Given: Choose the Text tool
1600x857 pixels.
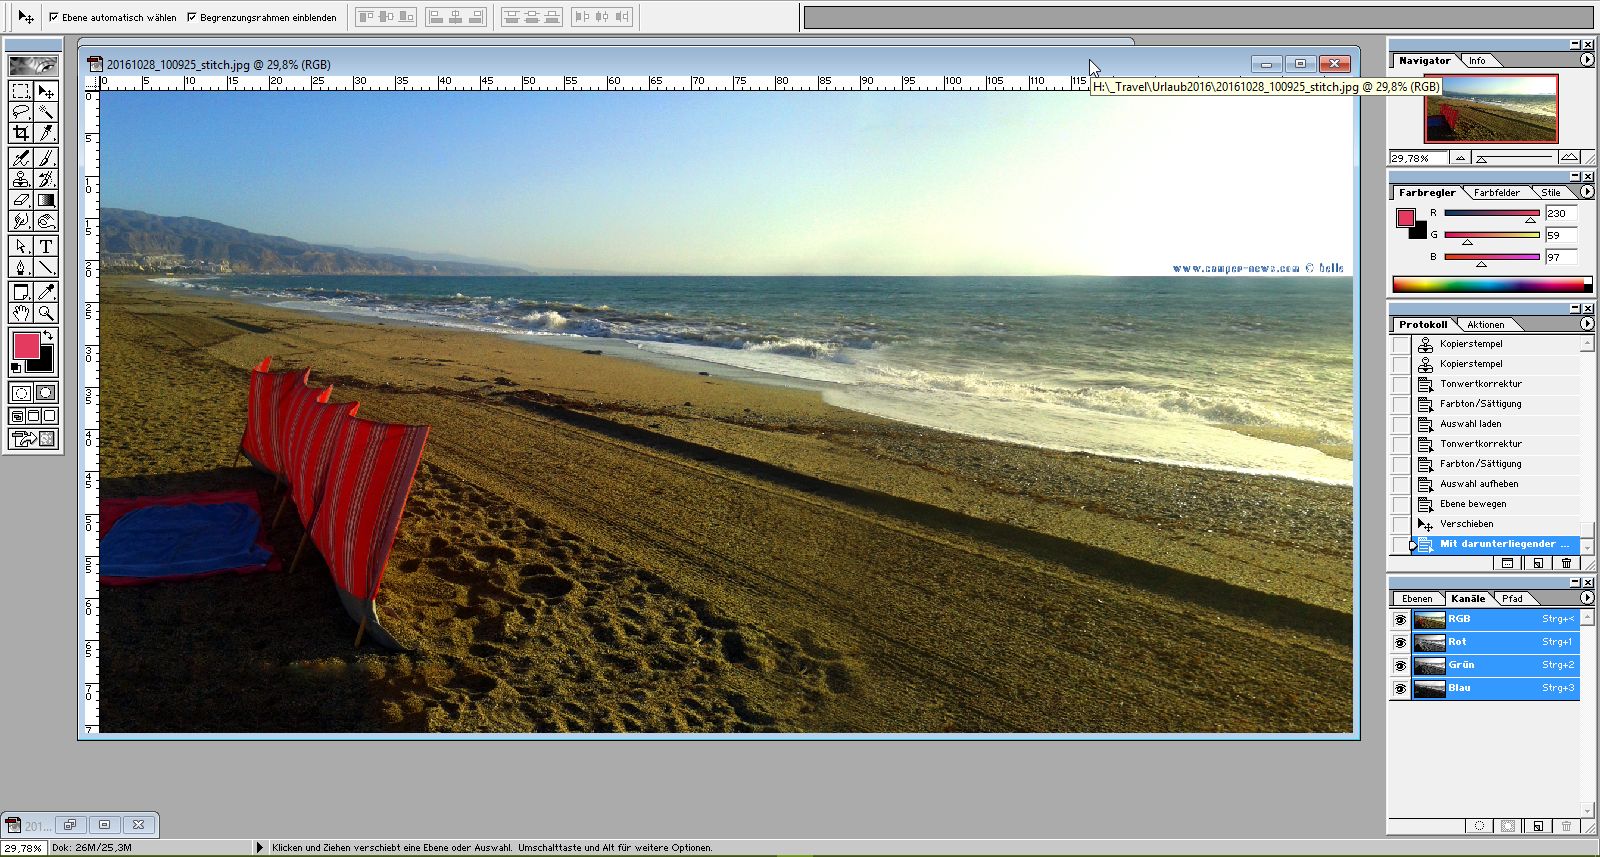Looking at the screenshot, I should click(x=46, y=246).
